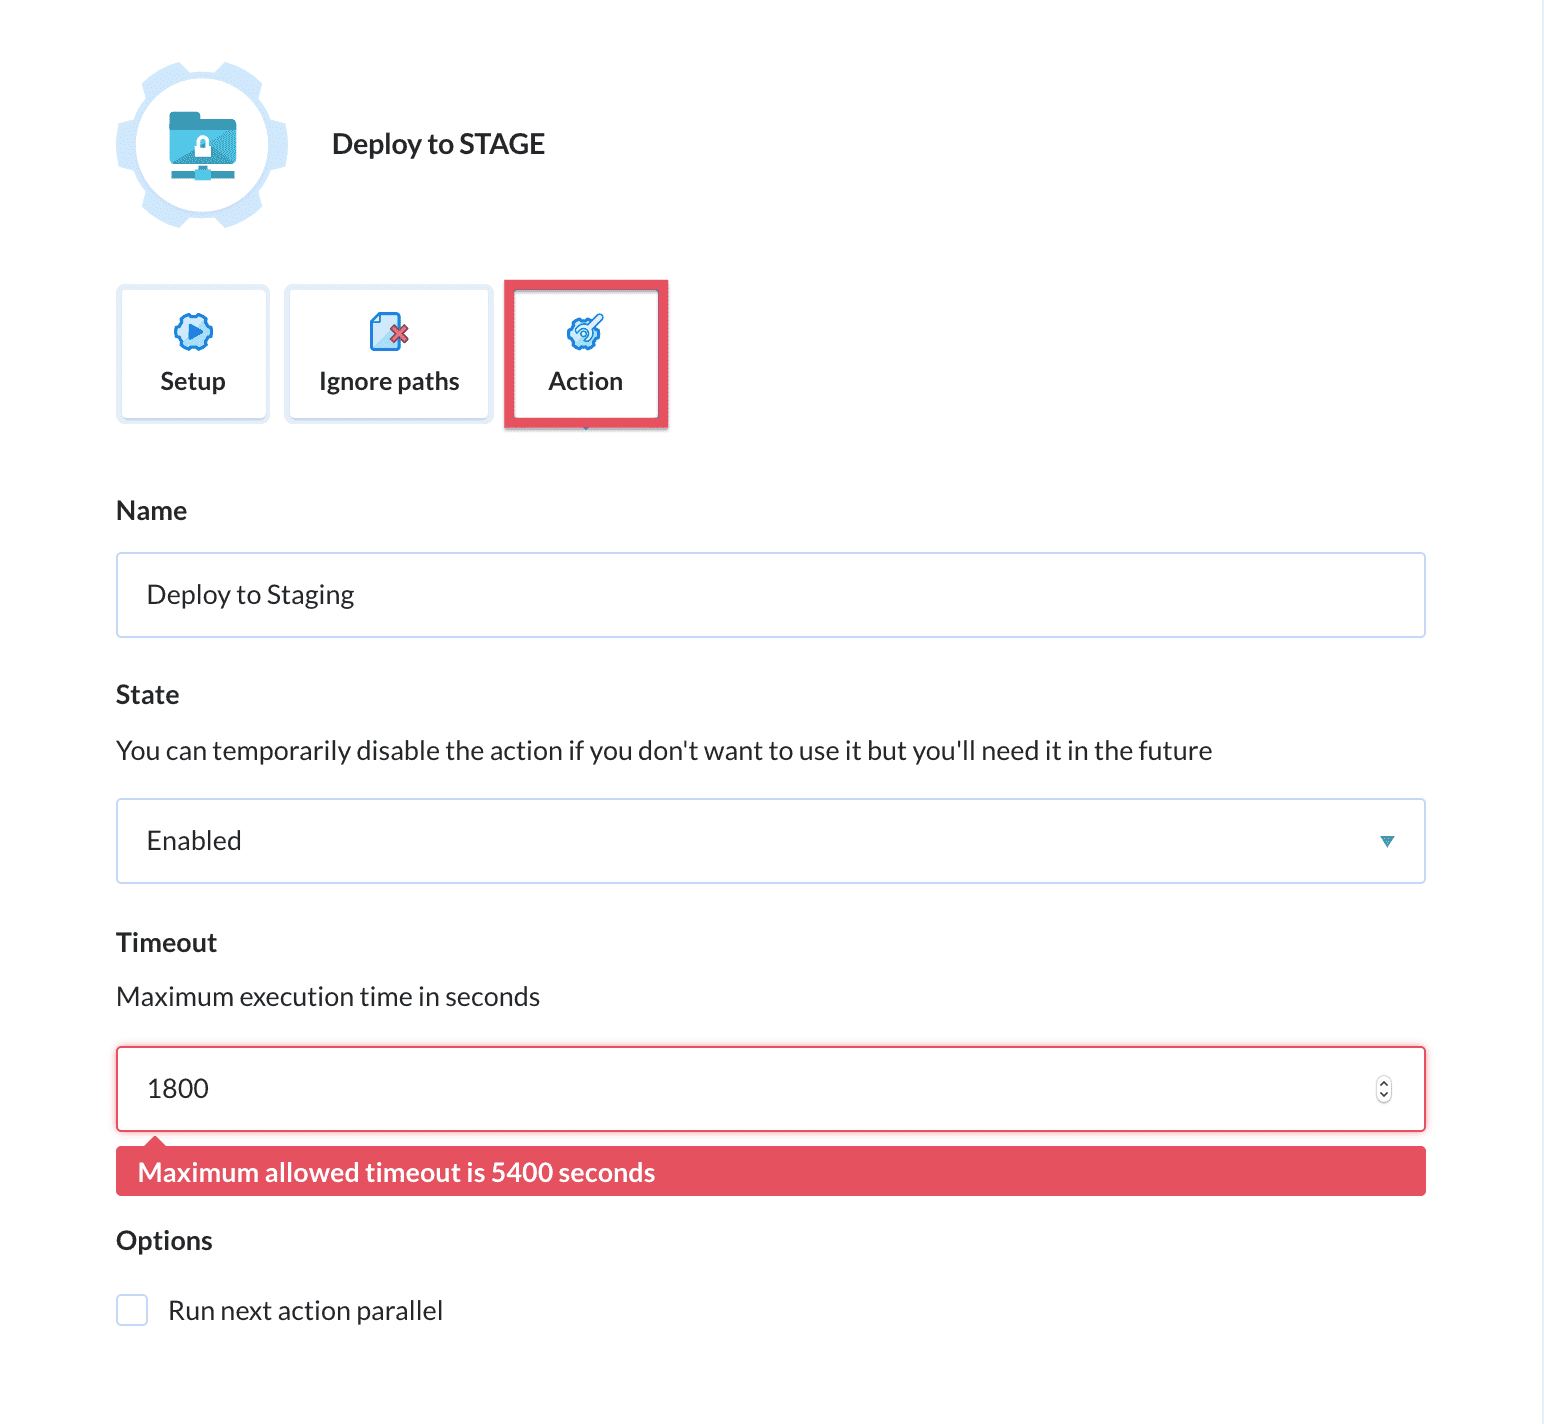The height and width of the screenshot is (1424, 1544).
Task: Click the Maximum execution time in seconds text
Action: tap(328, 997)
